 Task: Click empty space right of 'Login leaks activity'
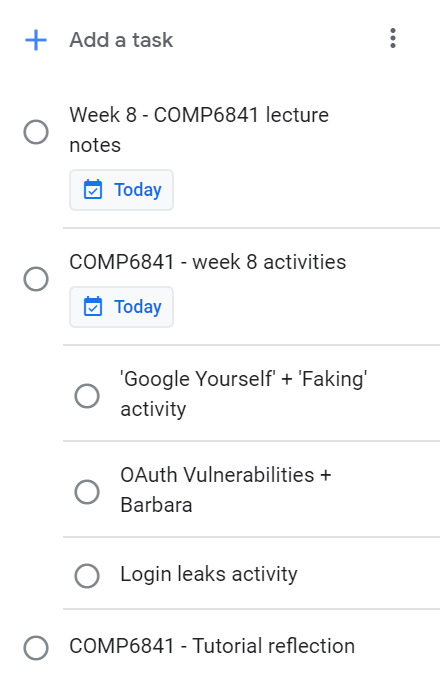coord(368,574)
